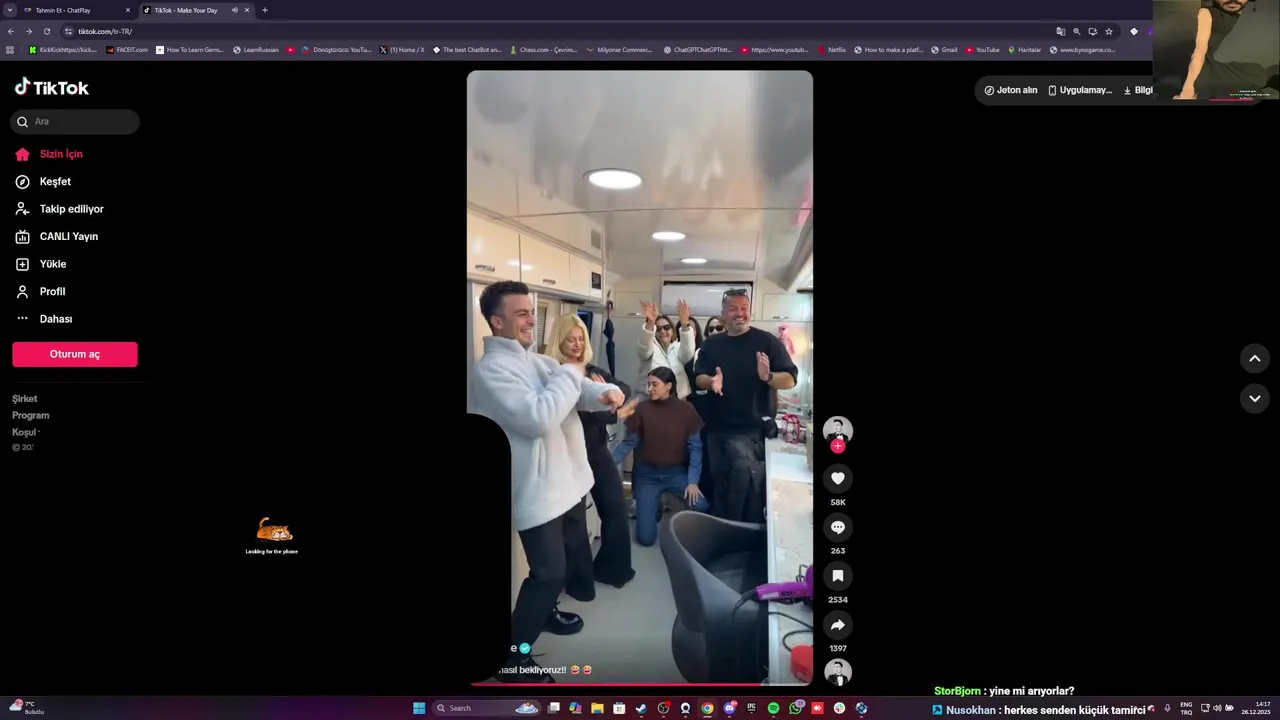Click the TikTok logo
The width and height of the screenshot is (1280, 720).
pos(52,87)
